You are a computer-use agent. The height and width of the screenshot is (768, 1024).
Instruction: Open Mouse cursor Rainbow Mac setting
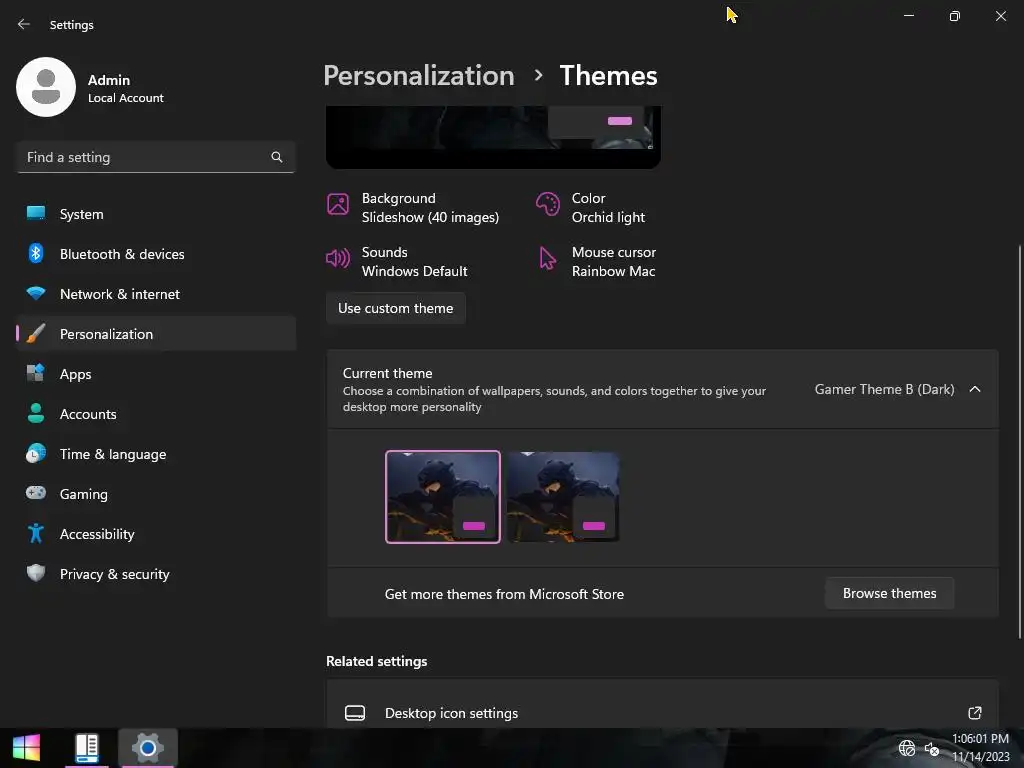597,261
